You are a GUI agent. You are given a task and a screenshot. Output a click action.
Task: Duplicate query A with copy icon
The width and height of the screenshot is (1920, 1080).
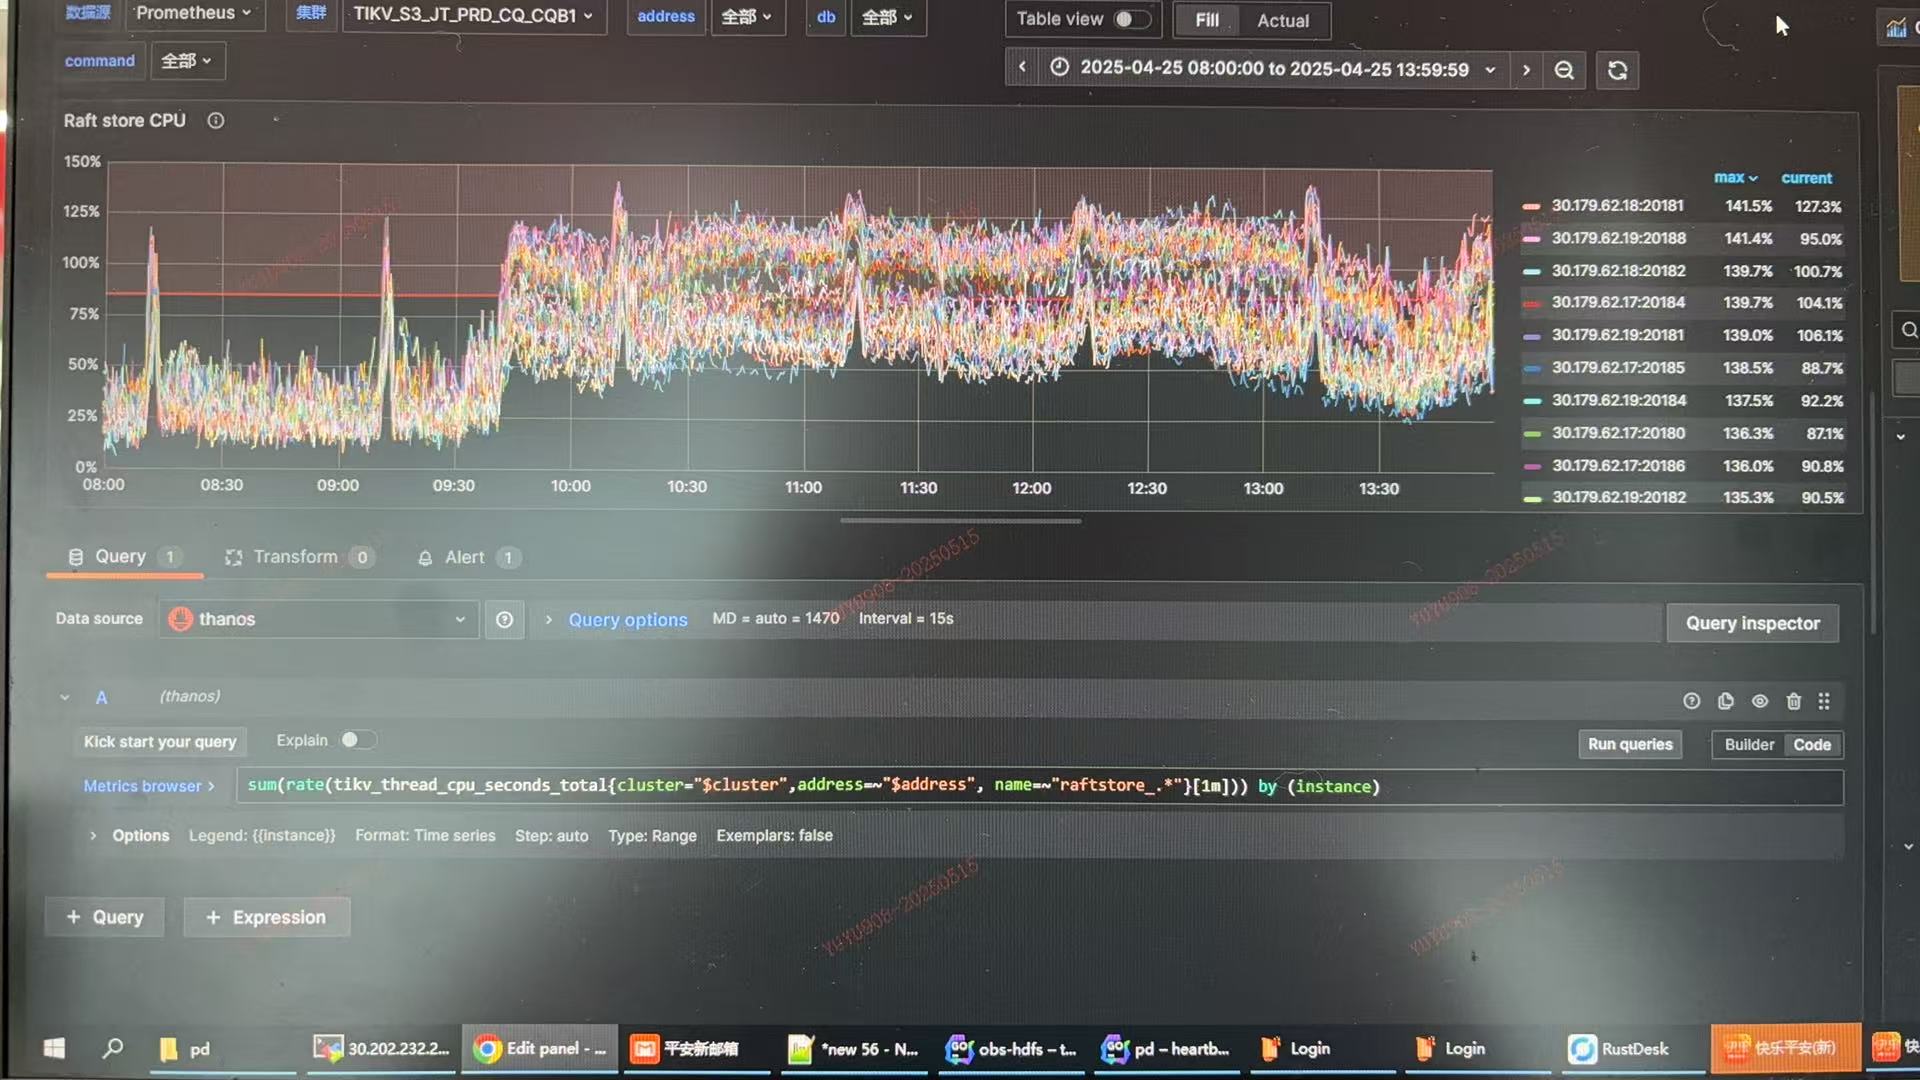pos(1725,701)
